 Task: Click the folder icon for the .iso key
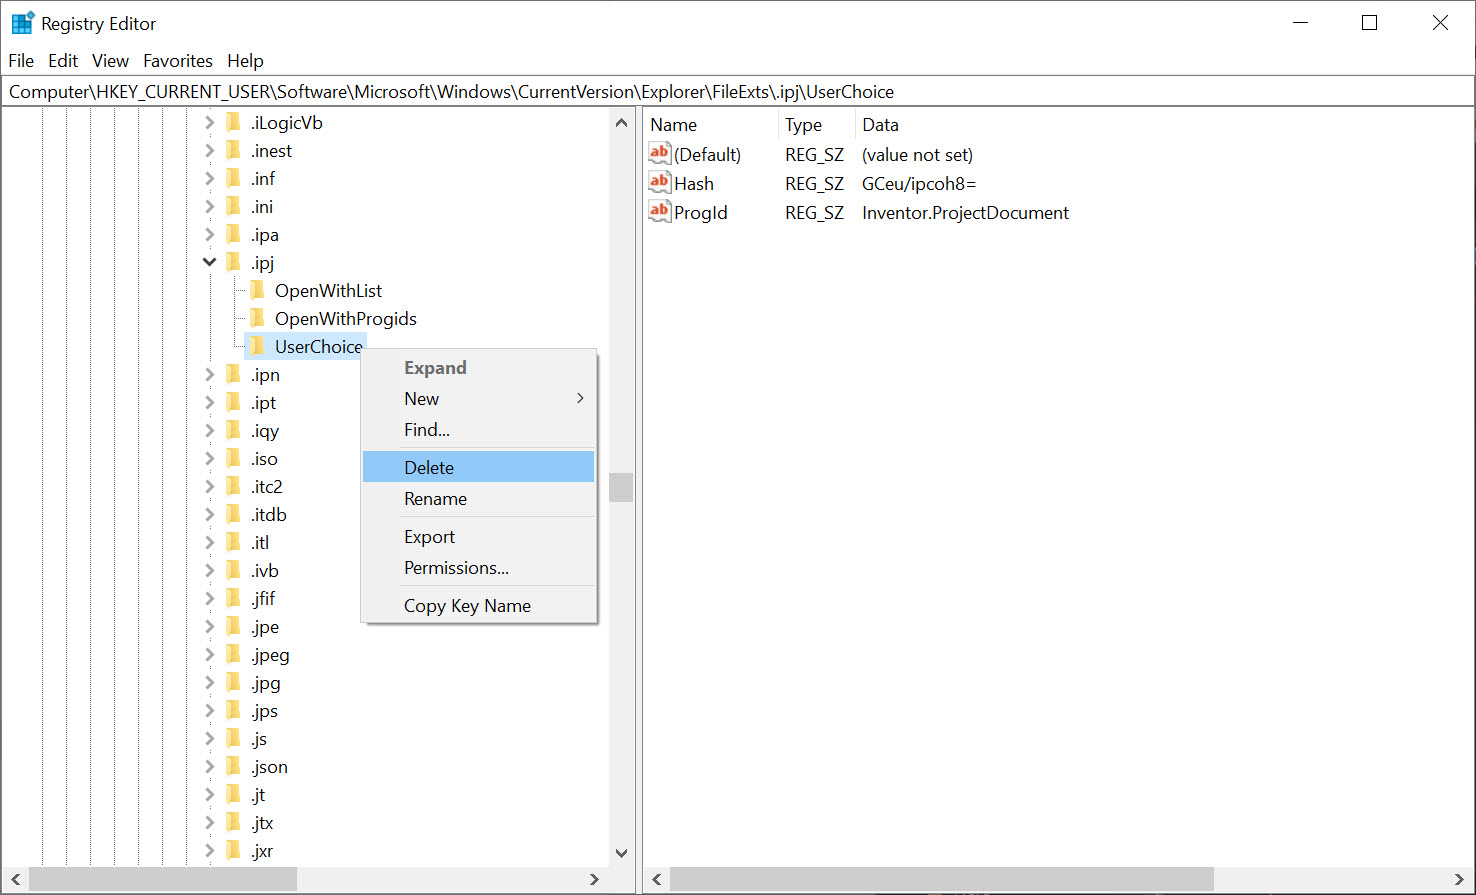tap(231, 458)
